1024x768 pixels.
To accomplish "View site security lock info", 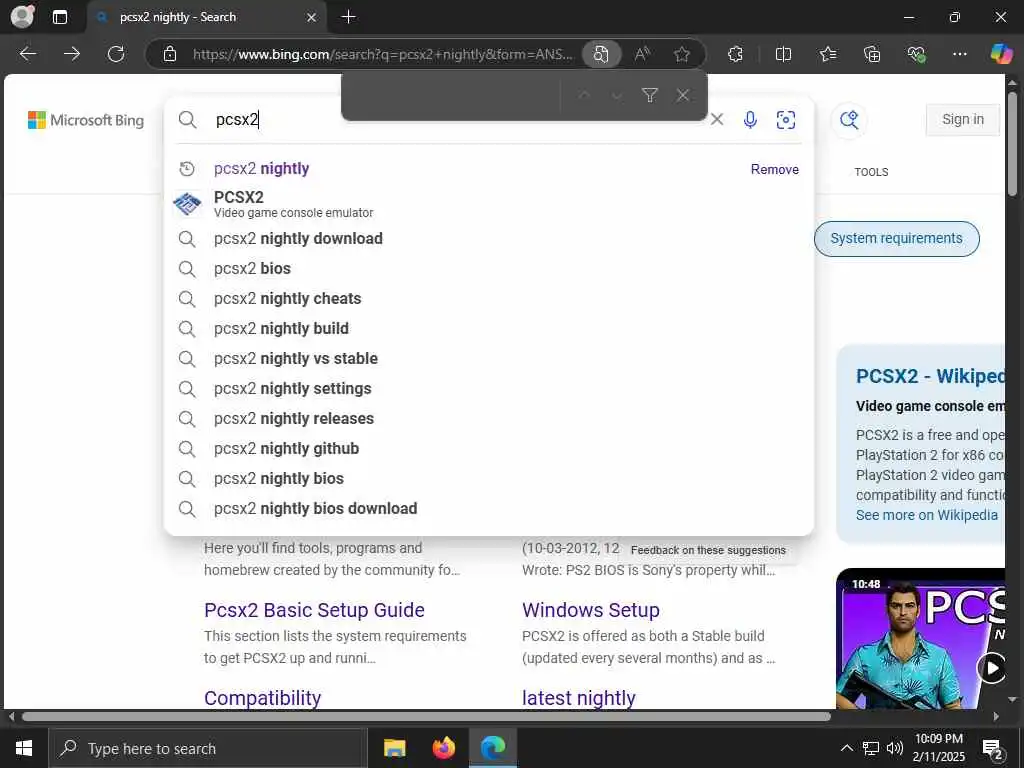I will [170, 54].
